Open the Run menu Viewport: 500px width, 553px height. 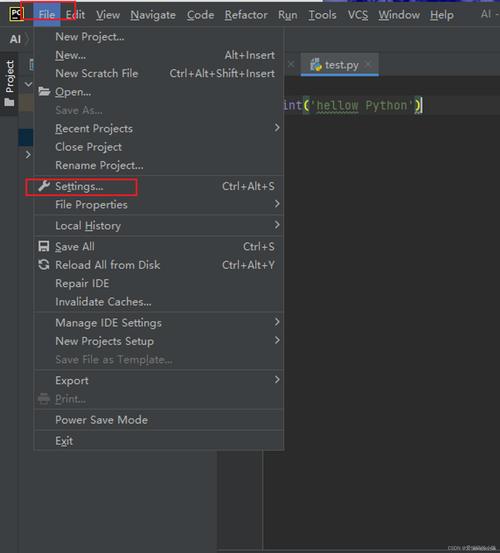[287, 15]
